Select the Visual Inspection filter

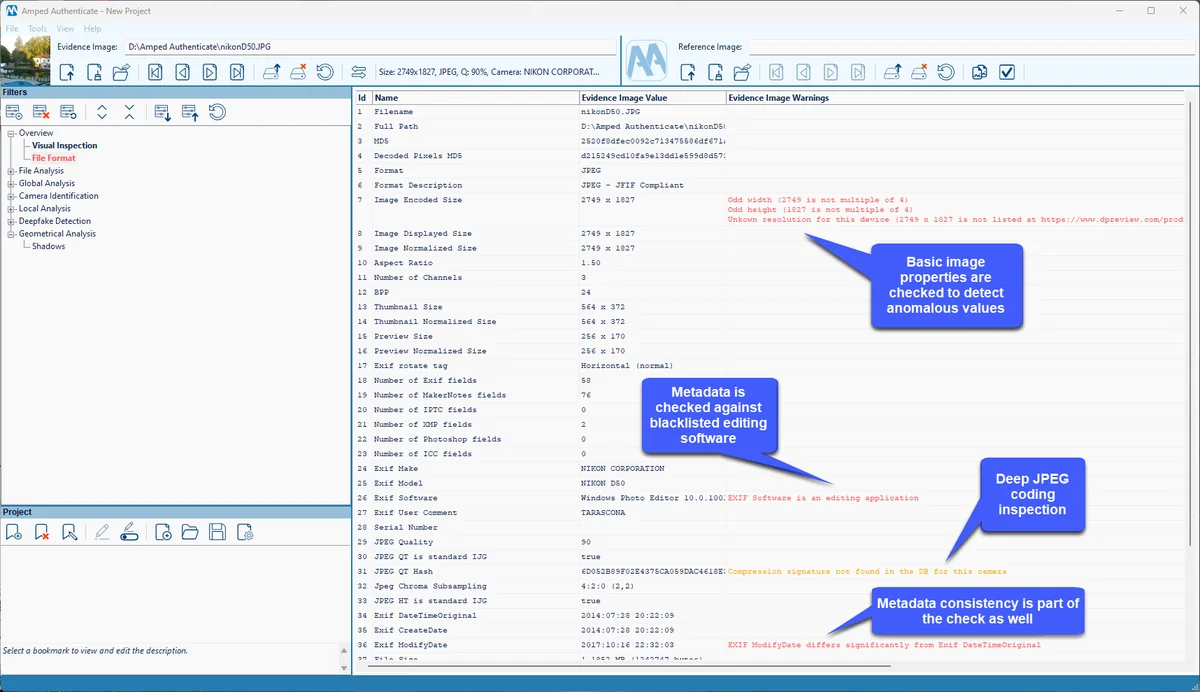[64, 146]
